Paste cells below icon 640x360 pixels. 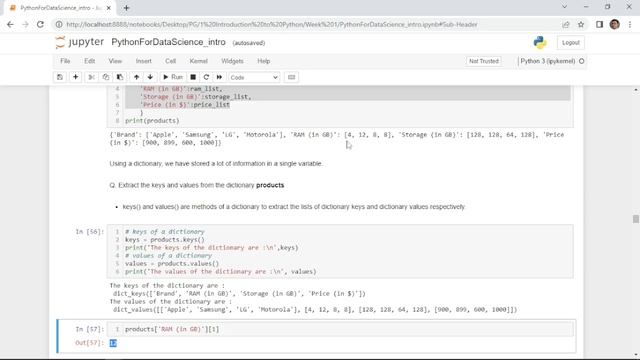[x=120, y=77]
